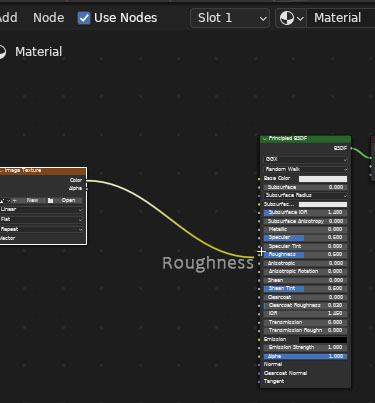Image resolution: width=375 pixels, height=403 pixels.
Task: Click the Normal input socket on Principled BSDF
Action: click(259, 365)
